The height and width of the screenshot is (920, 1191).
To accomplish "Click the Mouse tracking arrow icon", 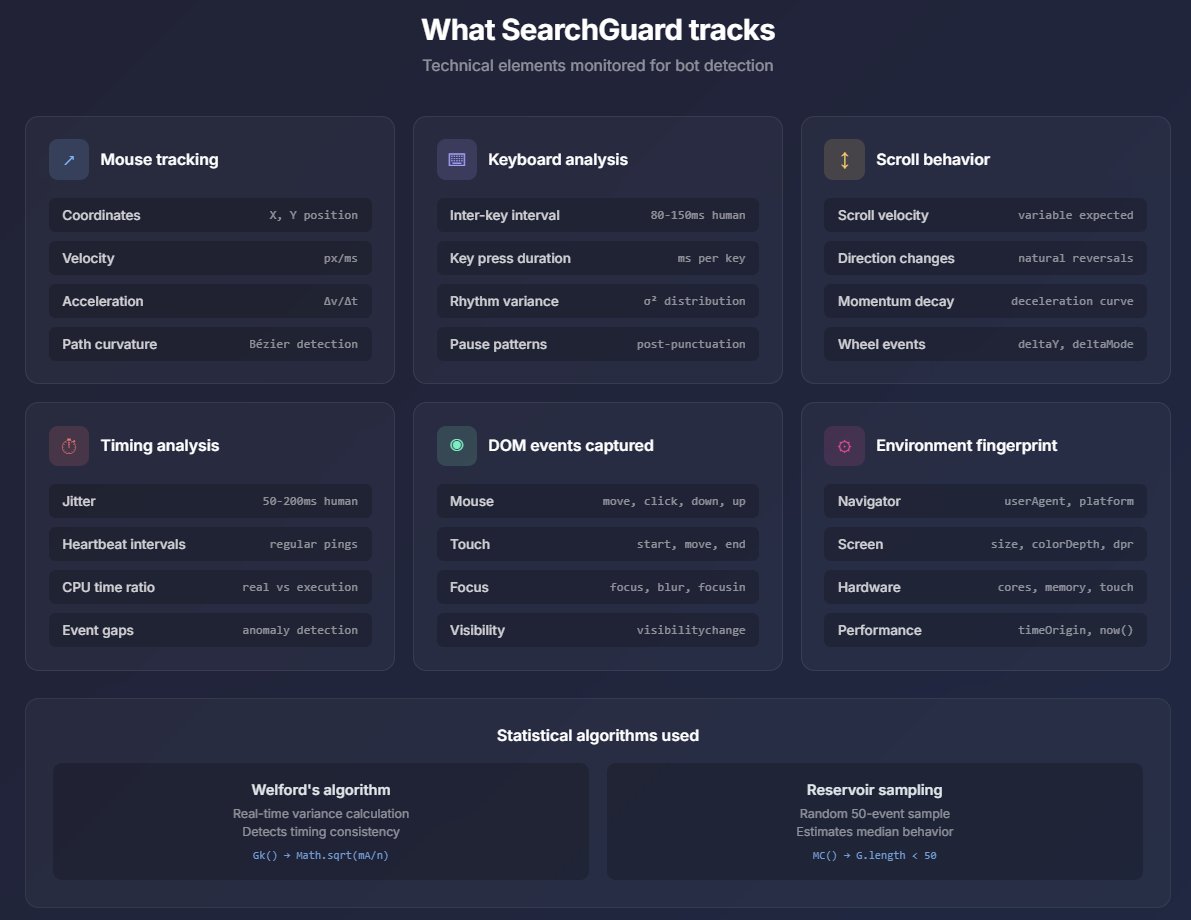I will 69,160.
